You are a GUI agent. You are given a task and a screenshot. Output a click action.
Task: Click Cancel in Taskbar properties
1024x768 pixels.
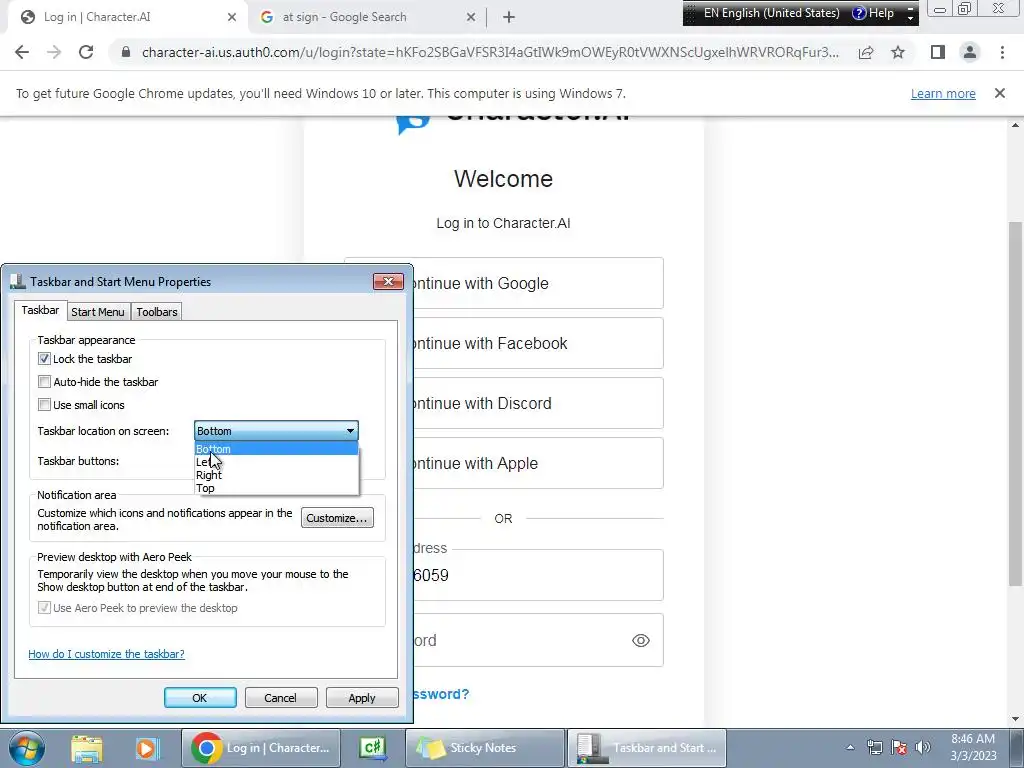coord(281,697)
